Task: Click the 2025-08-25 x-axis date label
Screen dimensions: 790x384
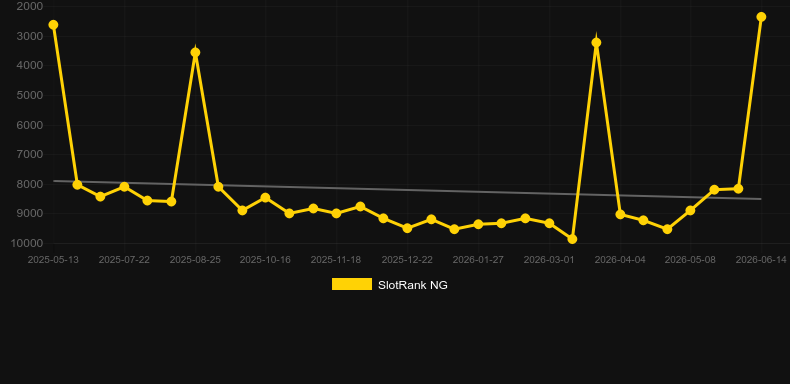Action: [x=195, y=260]
